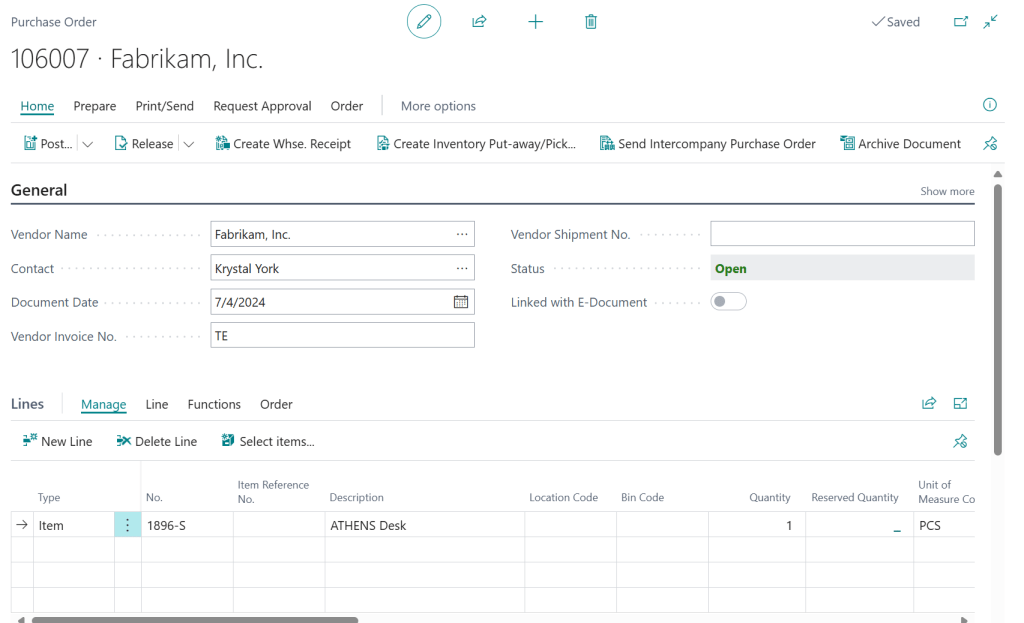
Task: Click the share icon in header
Action: coord(479,22)
